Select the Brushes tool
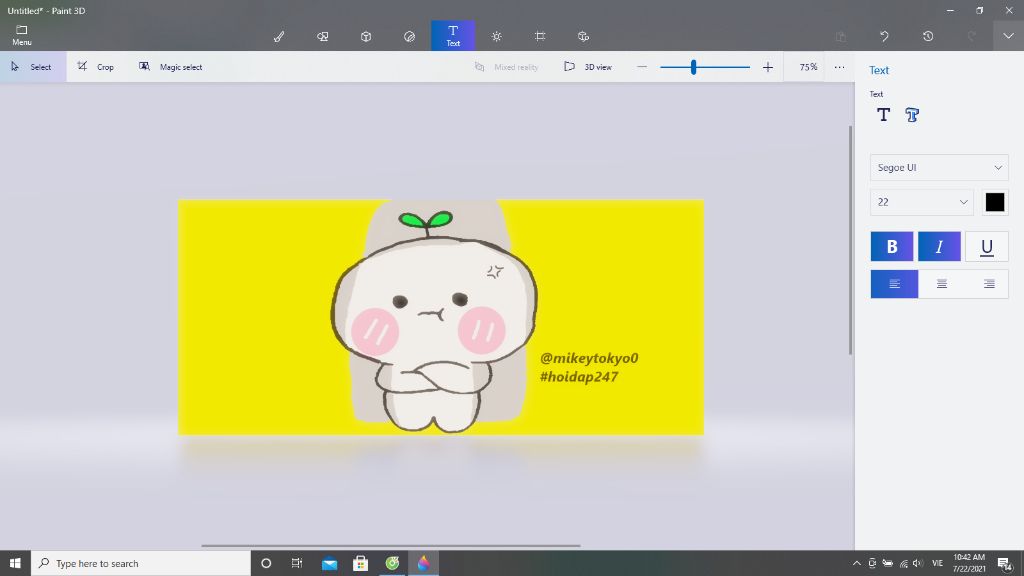 [279, 37]
